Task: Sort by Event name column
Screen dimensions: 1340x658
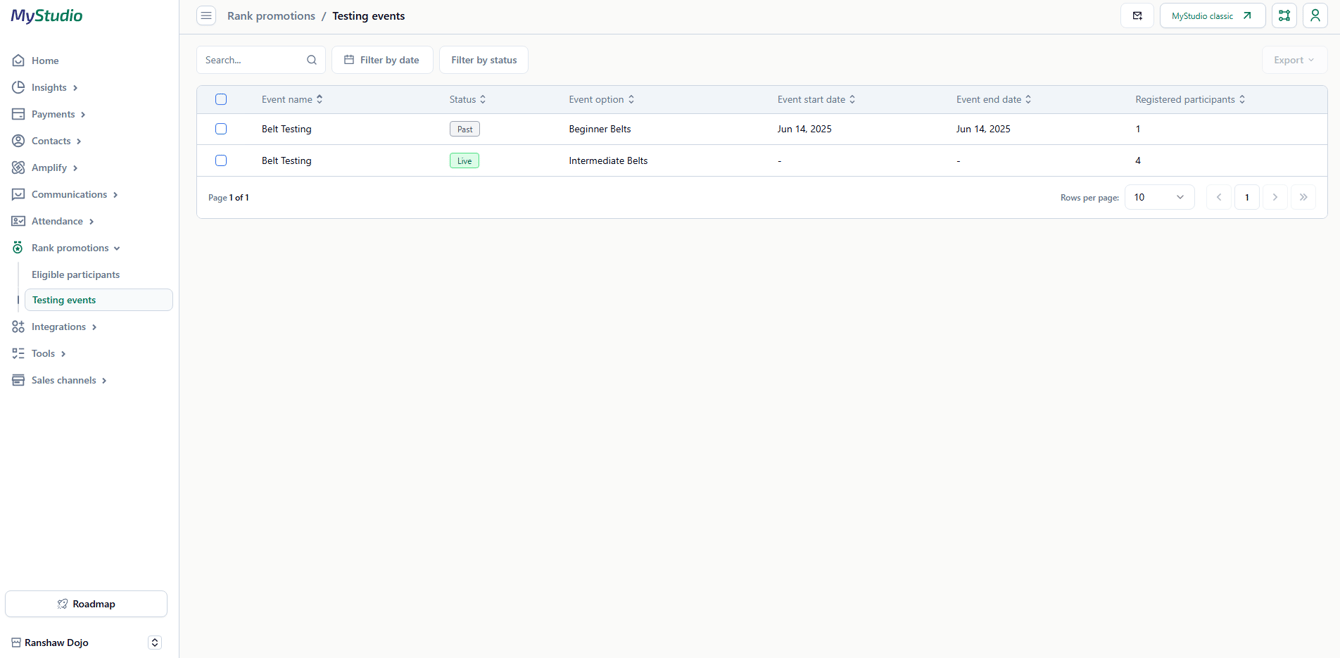Action: [292, 100]
